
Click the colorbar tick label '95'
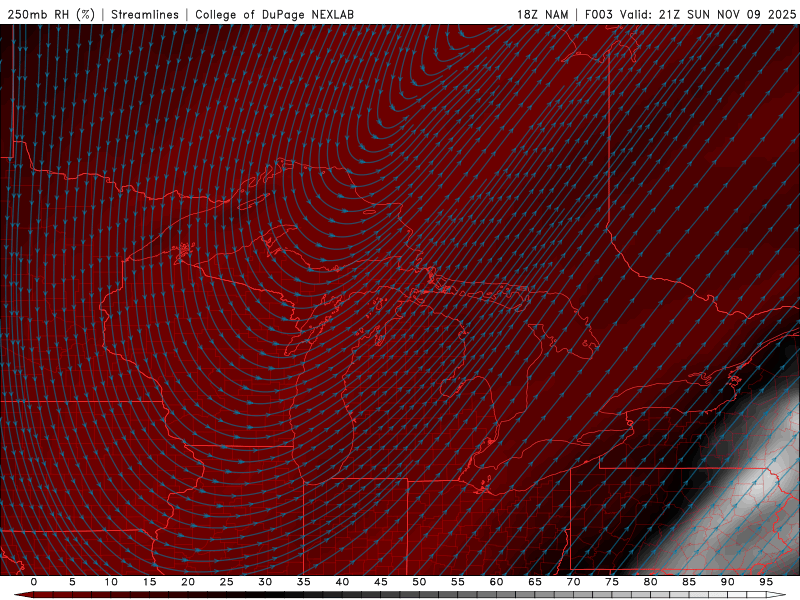[x=766, y=582]
